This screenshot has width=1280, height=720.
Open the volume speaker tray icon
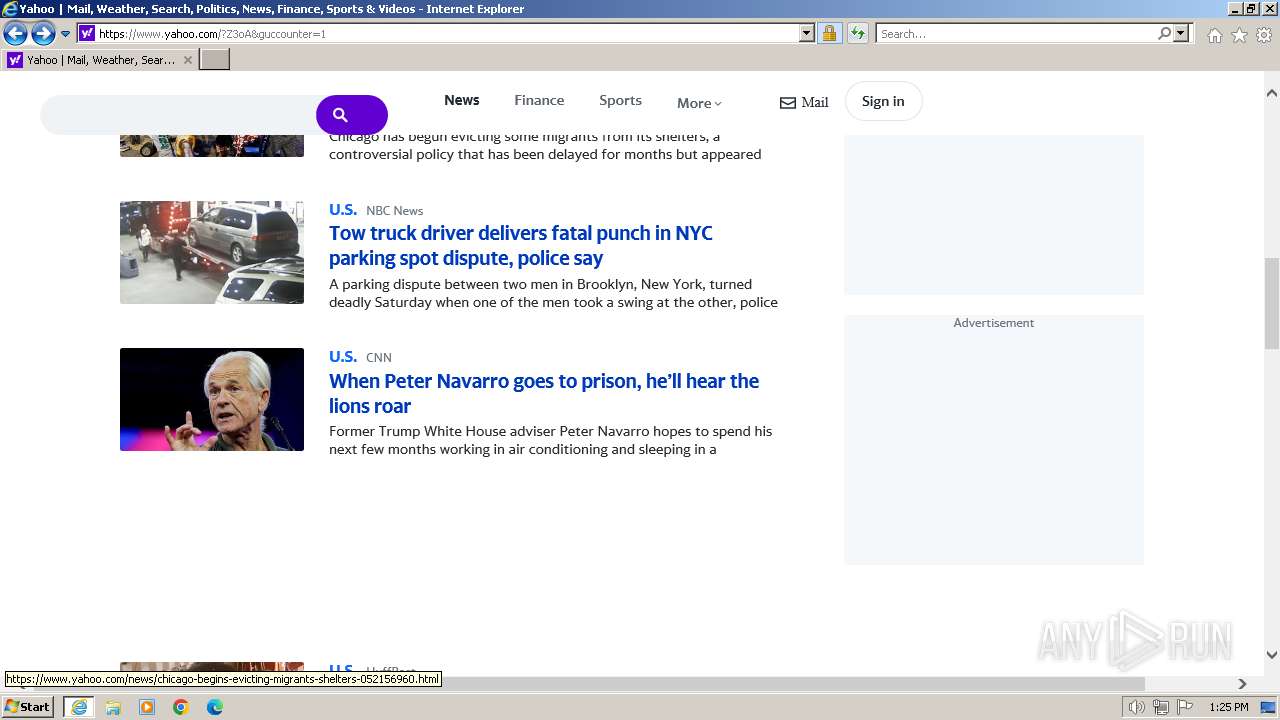point(1136,707)
